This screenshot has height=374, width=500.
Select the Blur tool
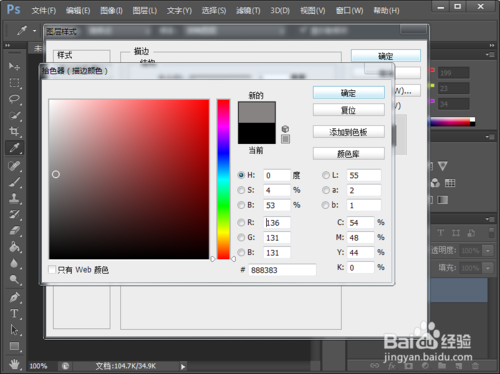click(14, 263)
